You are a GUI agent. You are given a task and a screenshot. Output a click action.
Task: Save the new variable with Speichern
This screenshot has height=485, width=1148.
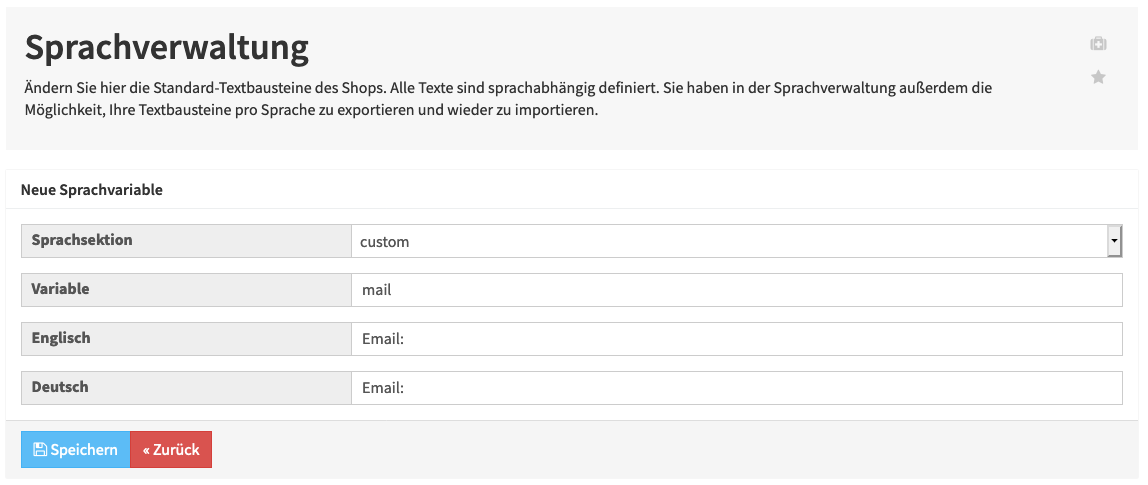75,450
